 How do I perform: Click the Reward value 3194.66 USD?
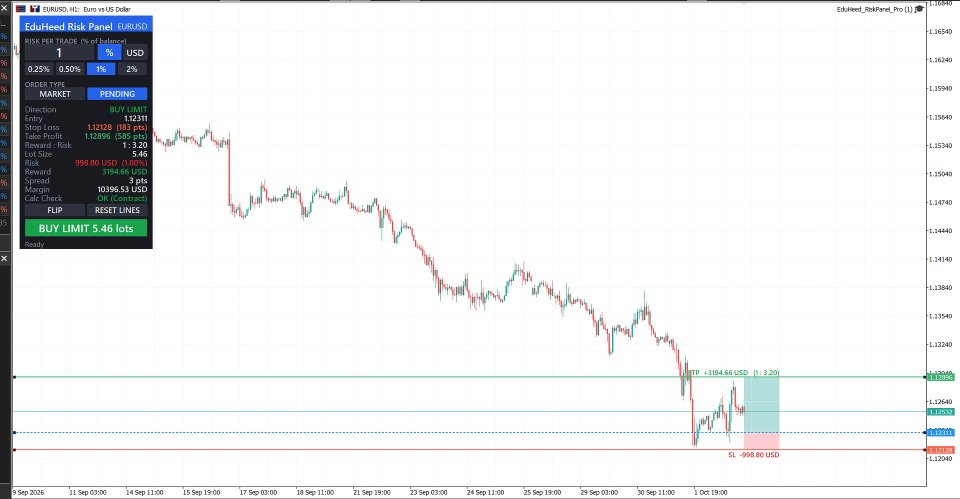tap(124, 171)
